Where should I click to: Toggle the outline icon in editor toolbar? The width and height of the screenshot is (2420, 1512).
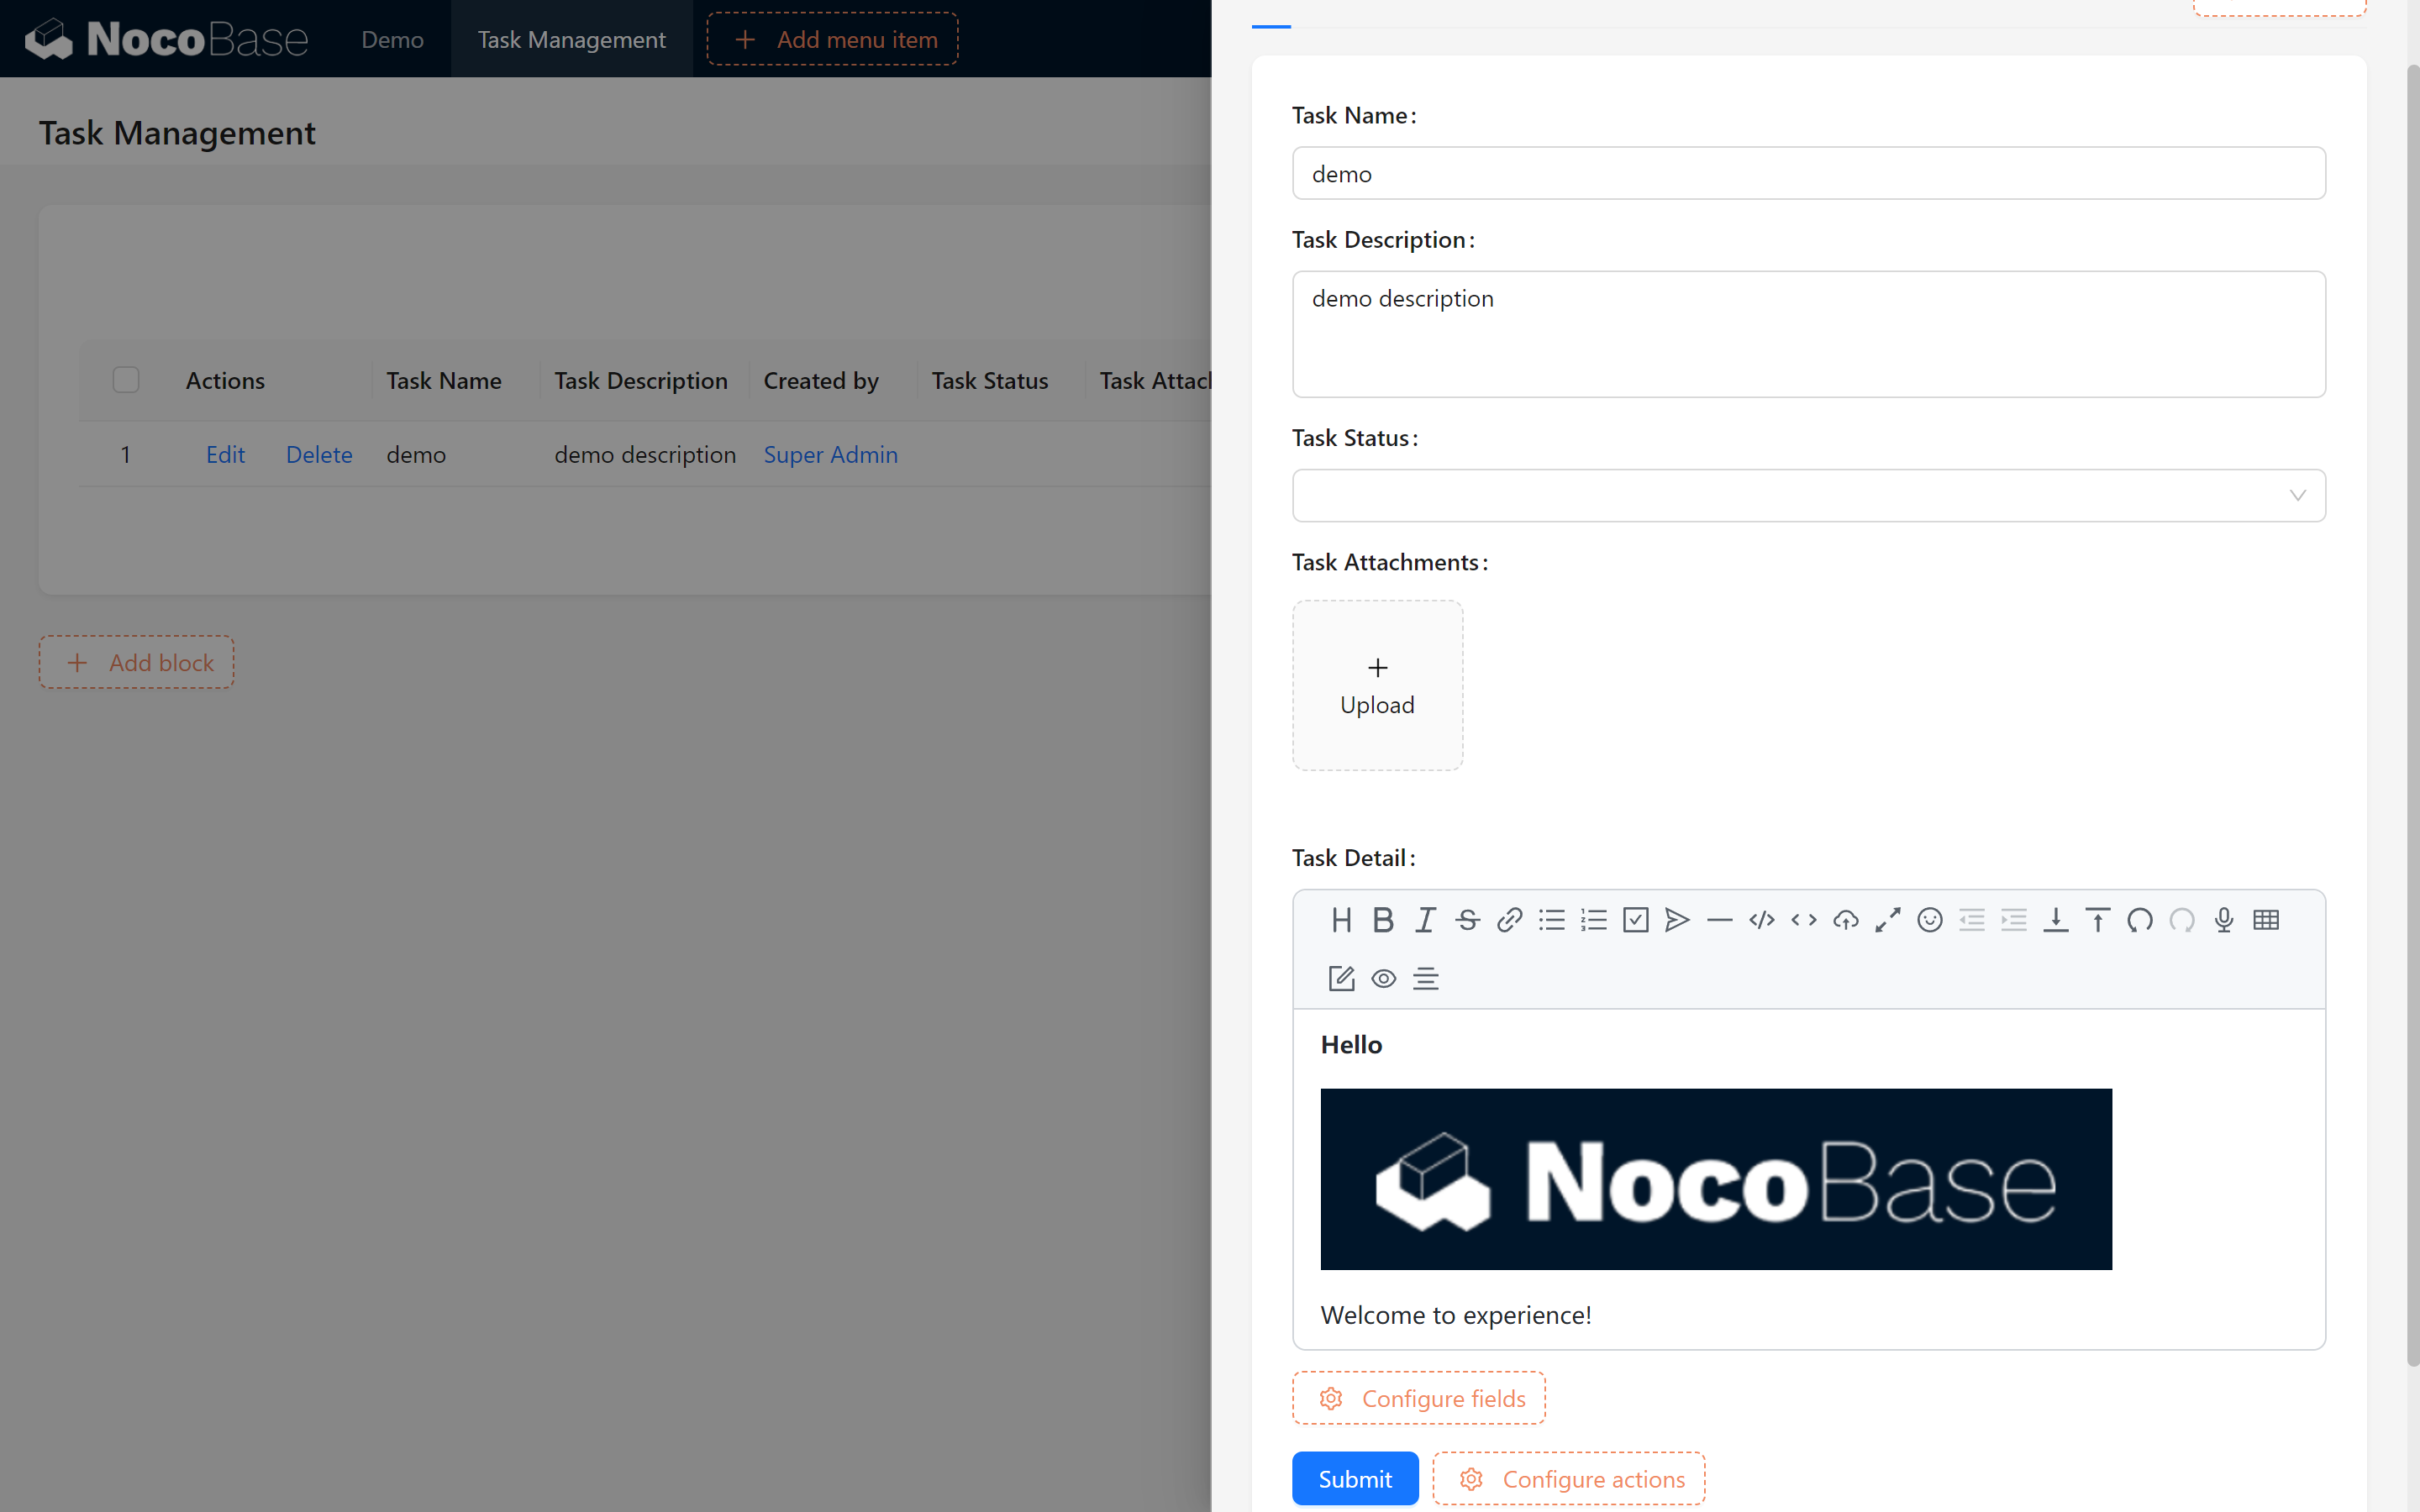click(1425, 978)
